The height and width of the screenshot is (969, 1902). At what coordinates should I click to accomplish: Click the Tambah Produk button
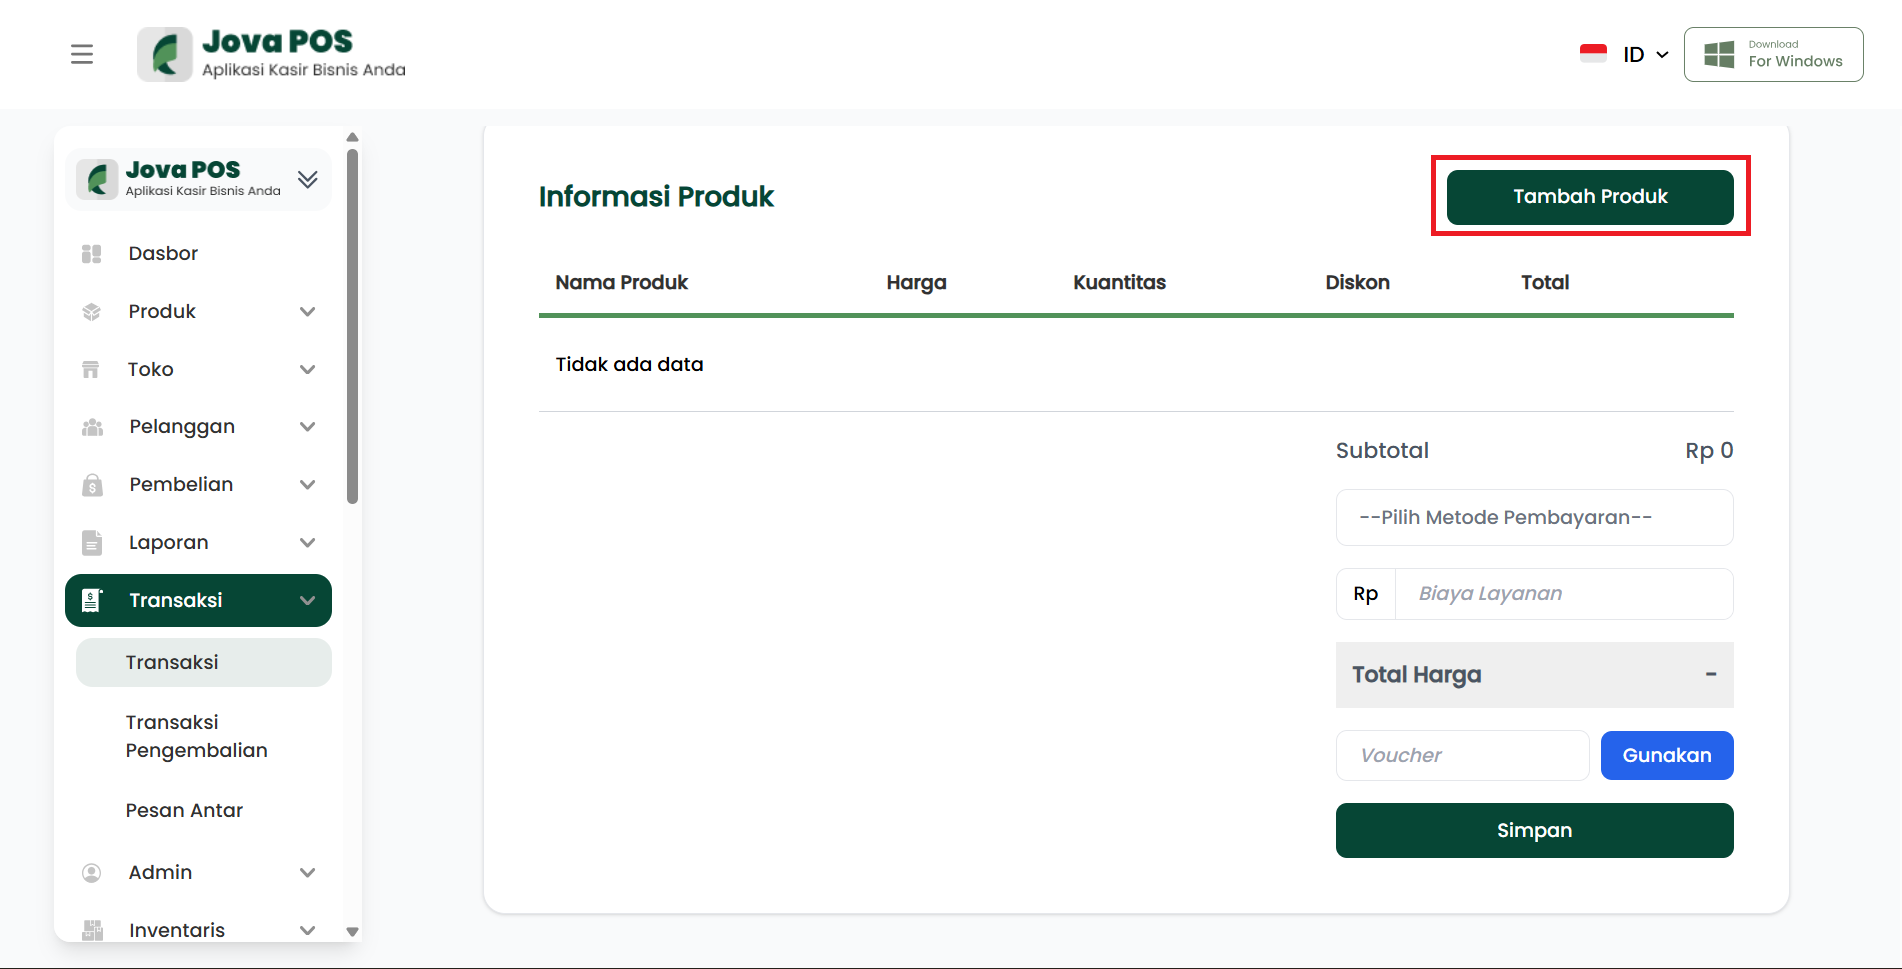coord(1590,197)
